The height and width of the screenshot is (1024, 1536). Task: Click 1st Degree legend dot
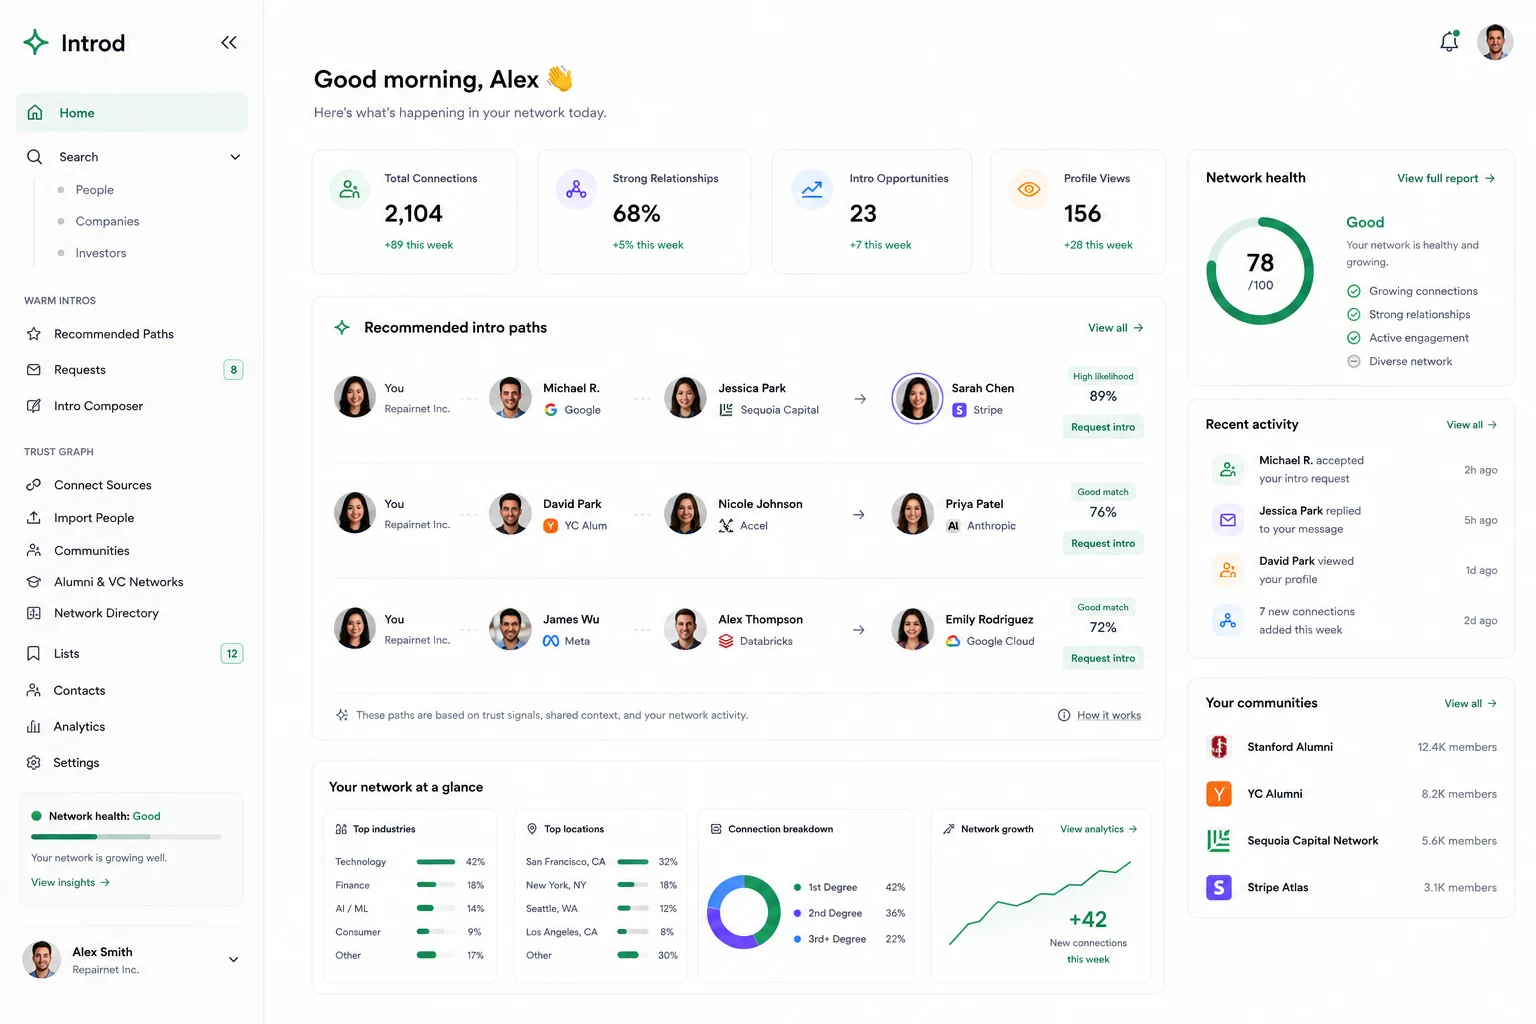coord(797,887)
